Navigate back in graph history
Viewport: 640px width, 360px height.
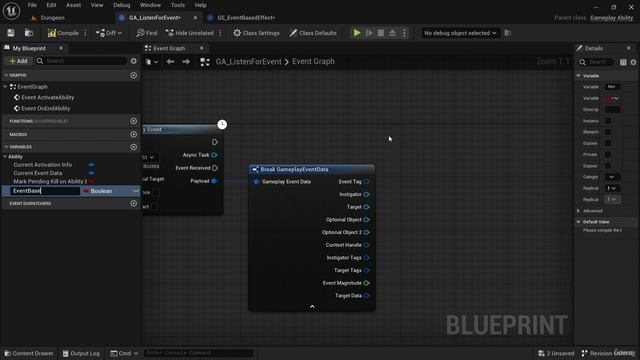(x=170, y=62)
